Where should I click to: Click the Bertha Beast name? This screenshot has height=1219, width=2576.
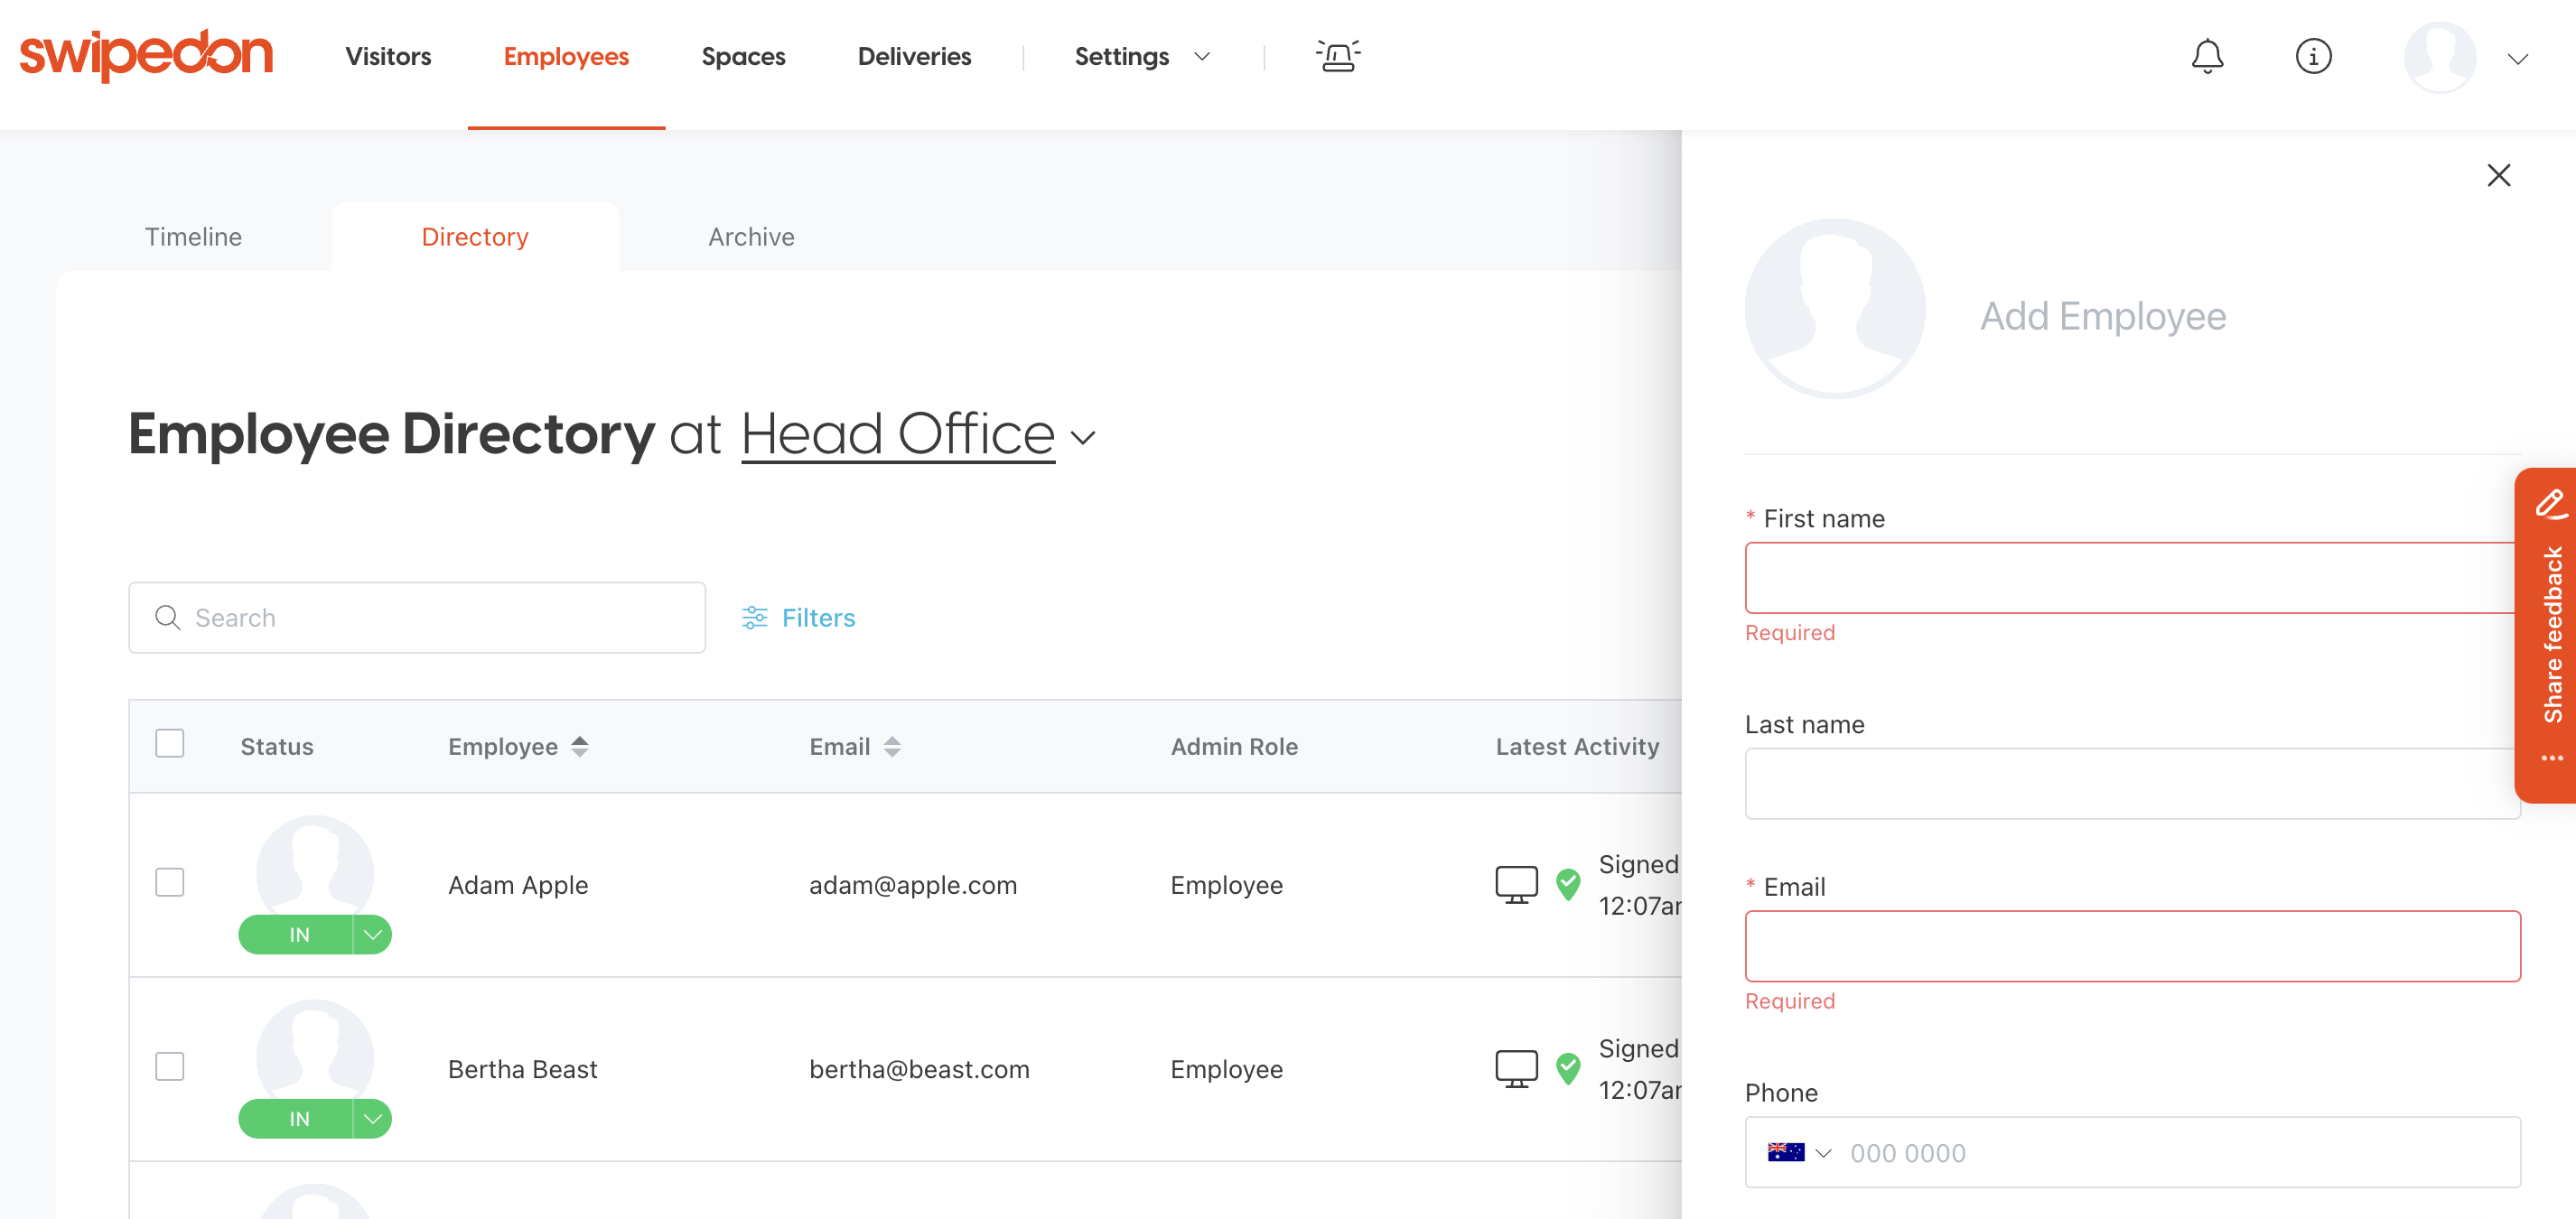coord(522,1068)
